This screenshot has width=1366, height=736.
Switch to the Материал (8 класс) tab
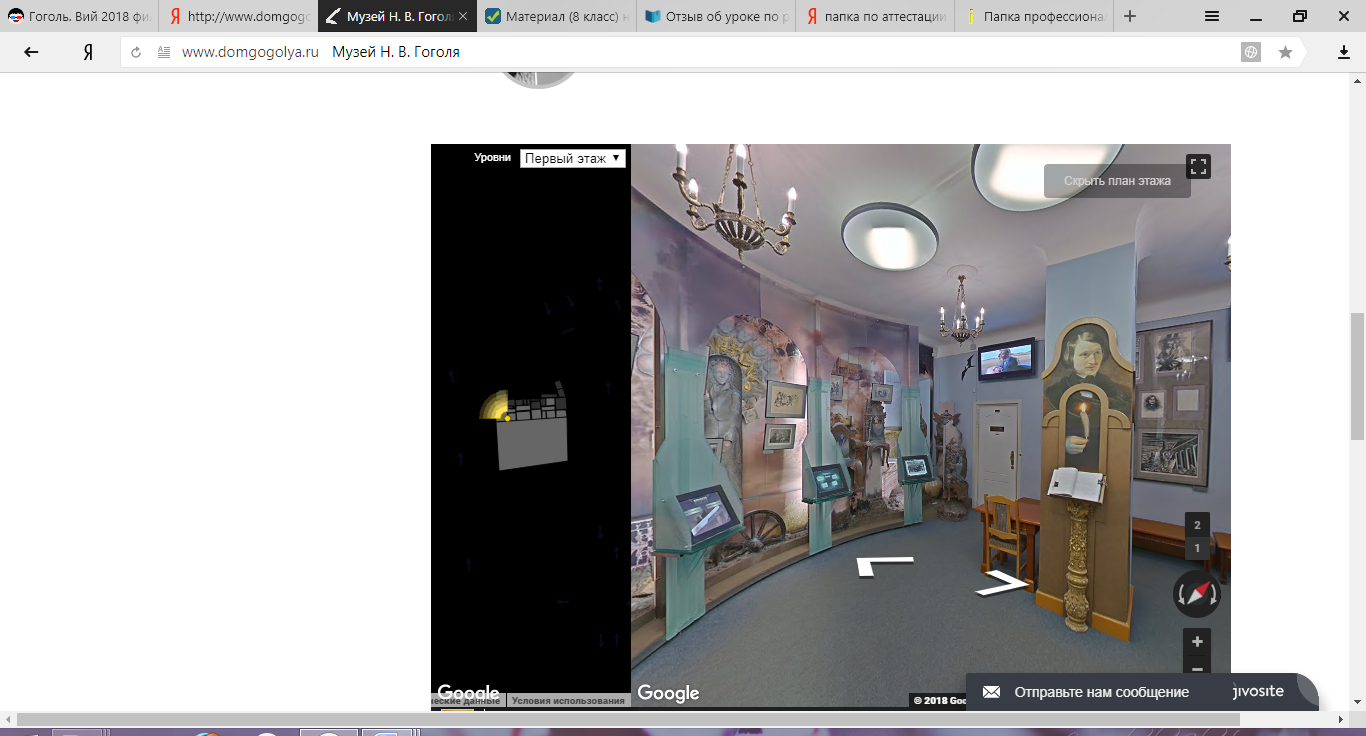[557, 16]
